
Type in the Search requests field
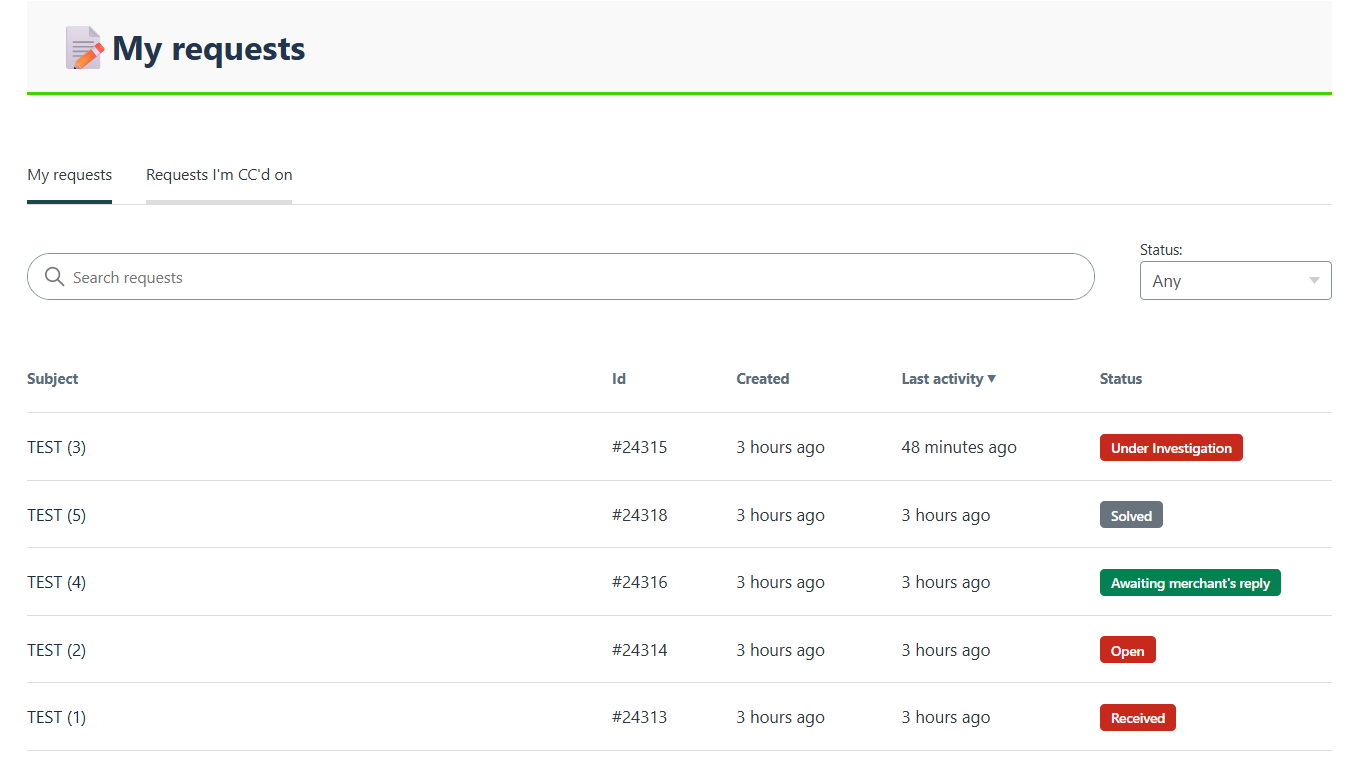pos(570,277)
